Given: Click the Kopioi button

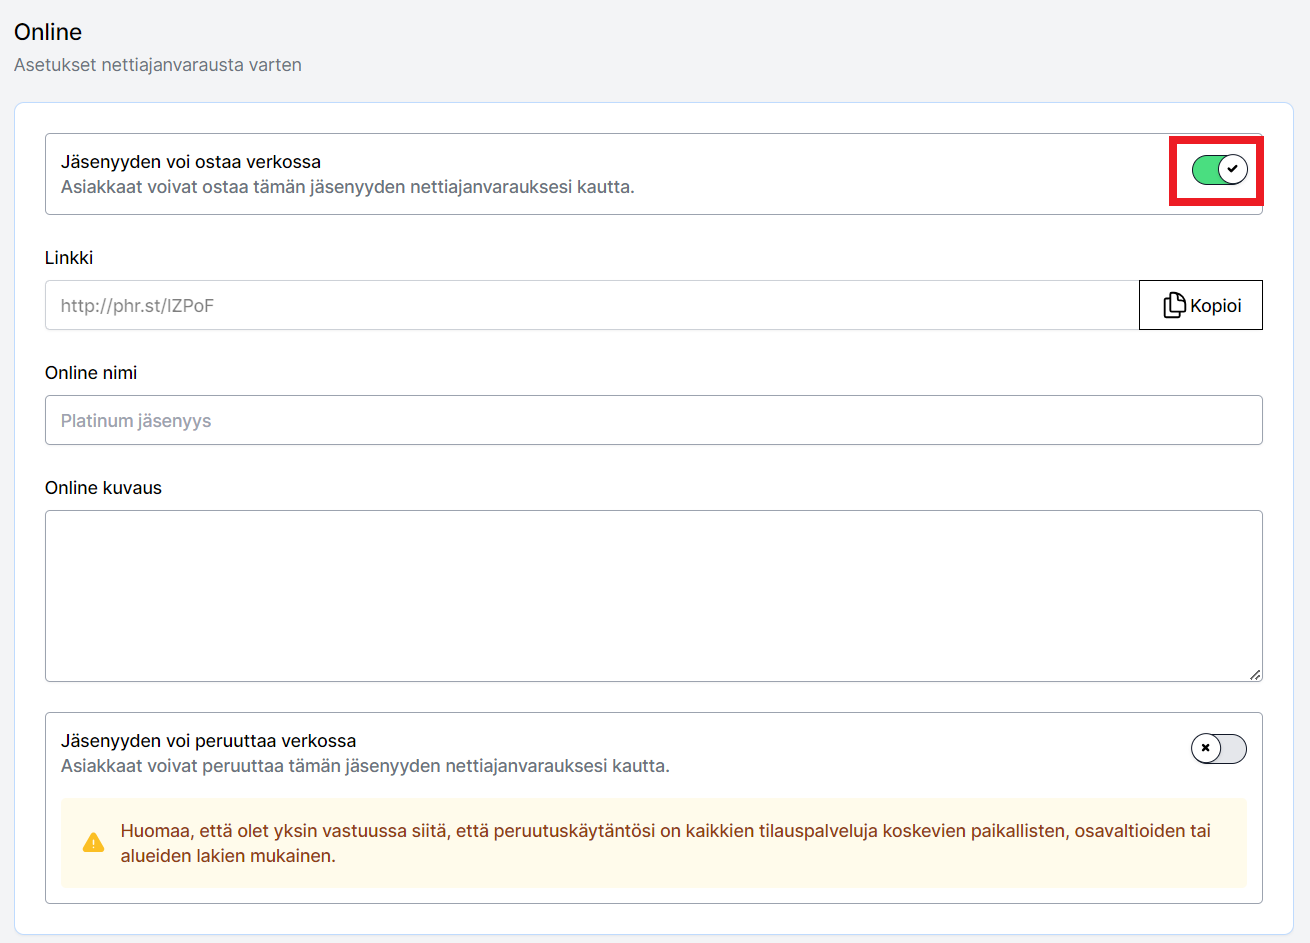Looking at the screenshot, I should [x=1200, y=305].
